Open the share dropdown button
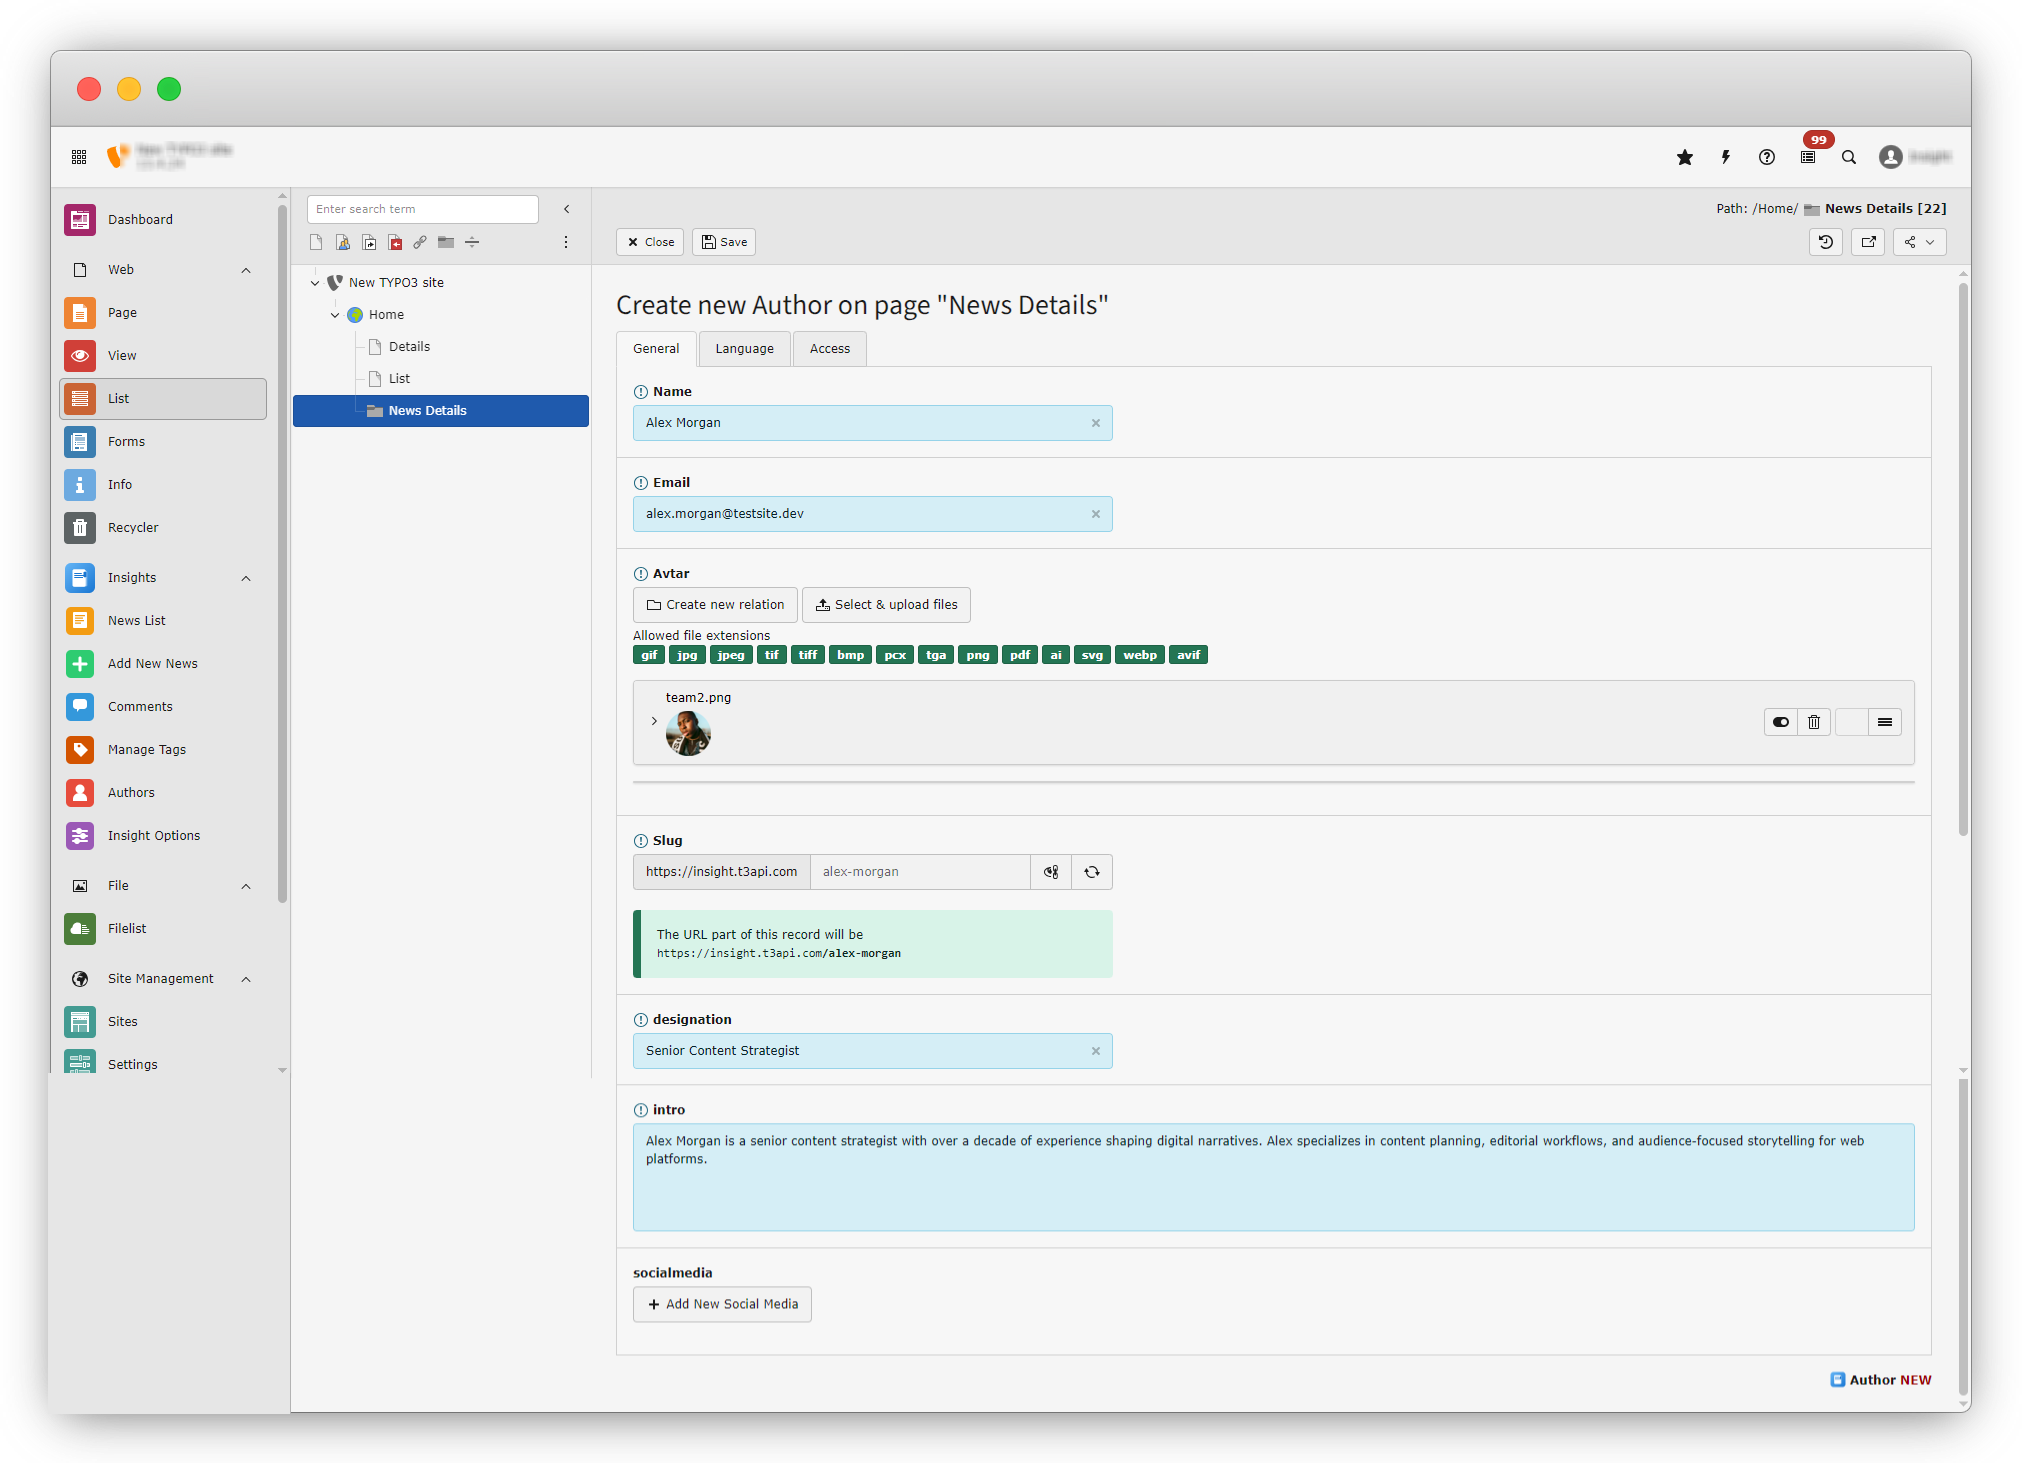The image size is (2022, 1463). pos(1919,242)
